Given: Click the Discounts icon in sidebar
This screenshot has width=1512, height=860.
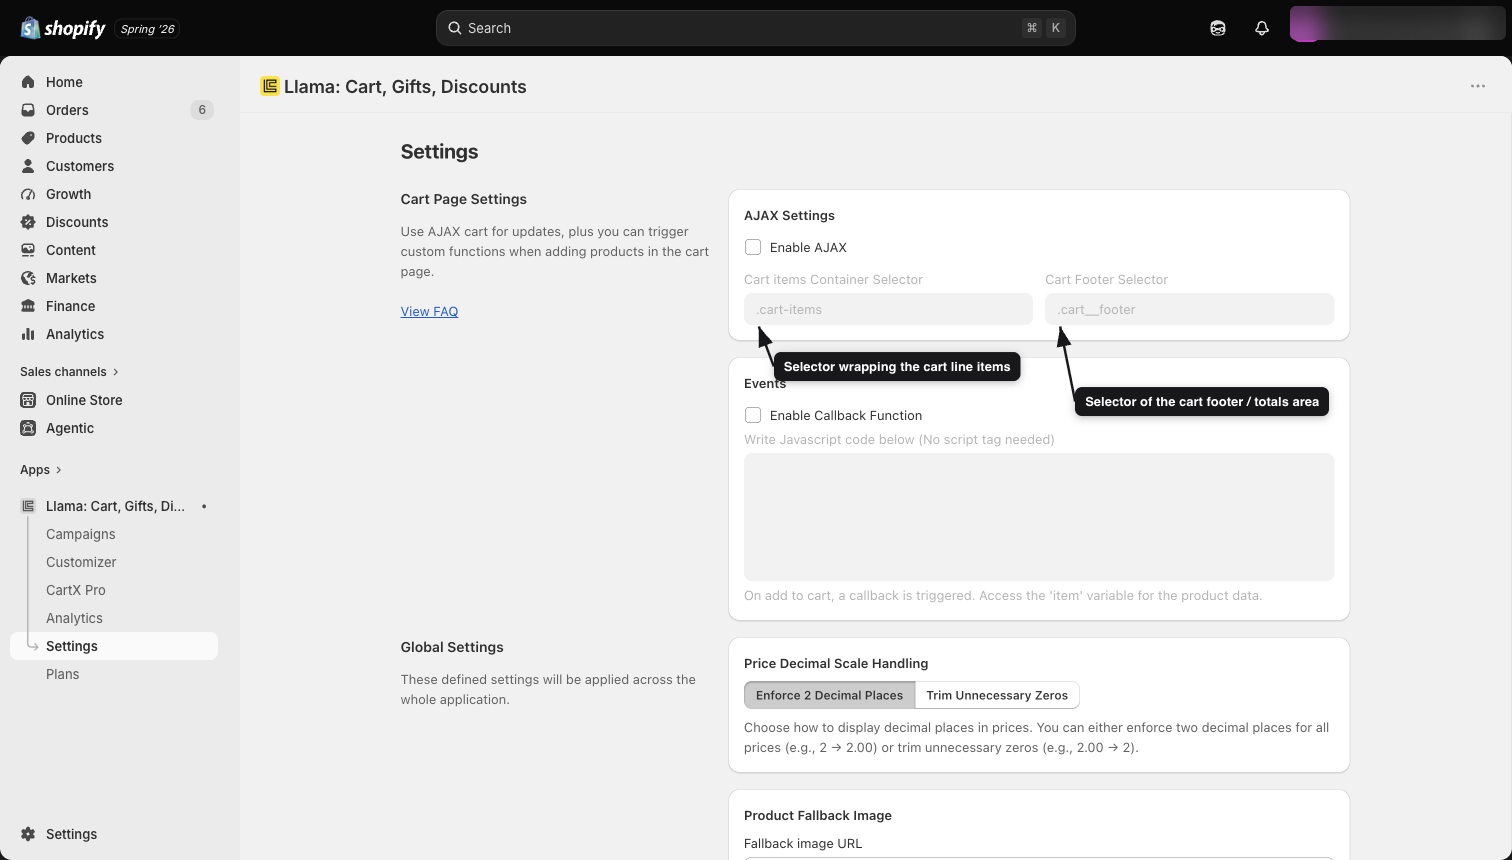Looking at the screenshot, I should 28,222.
